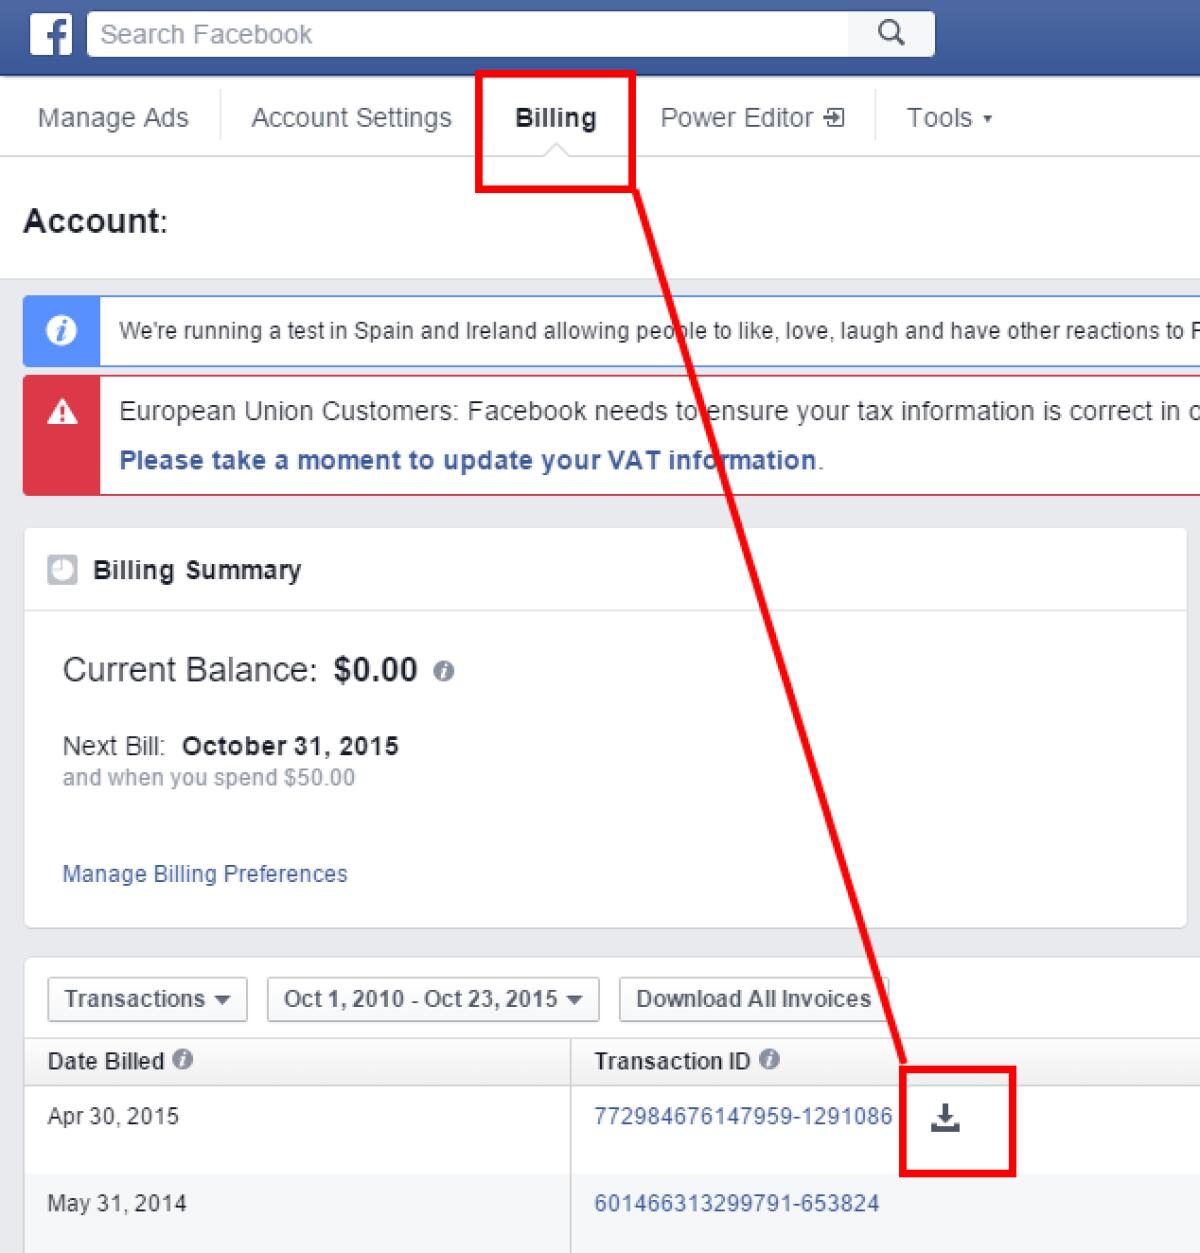Open Manage Billing Preferences

204,873
